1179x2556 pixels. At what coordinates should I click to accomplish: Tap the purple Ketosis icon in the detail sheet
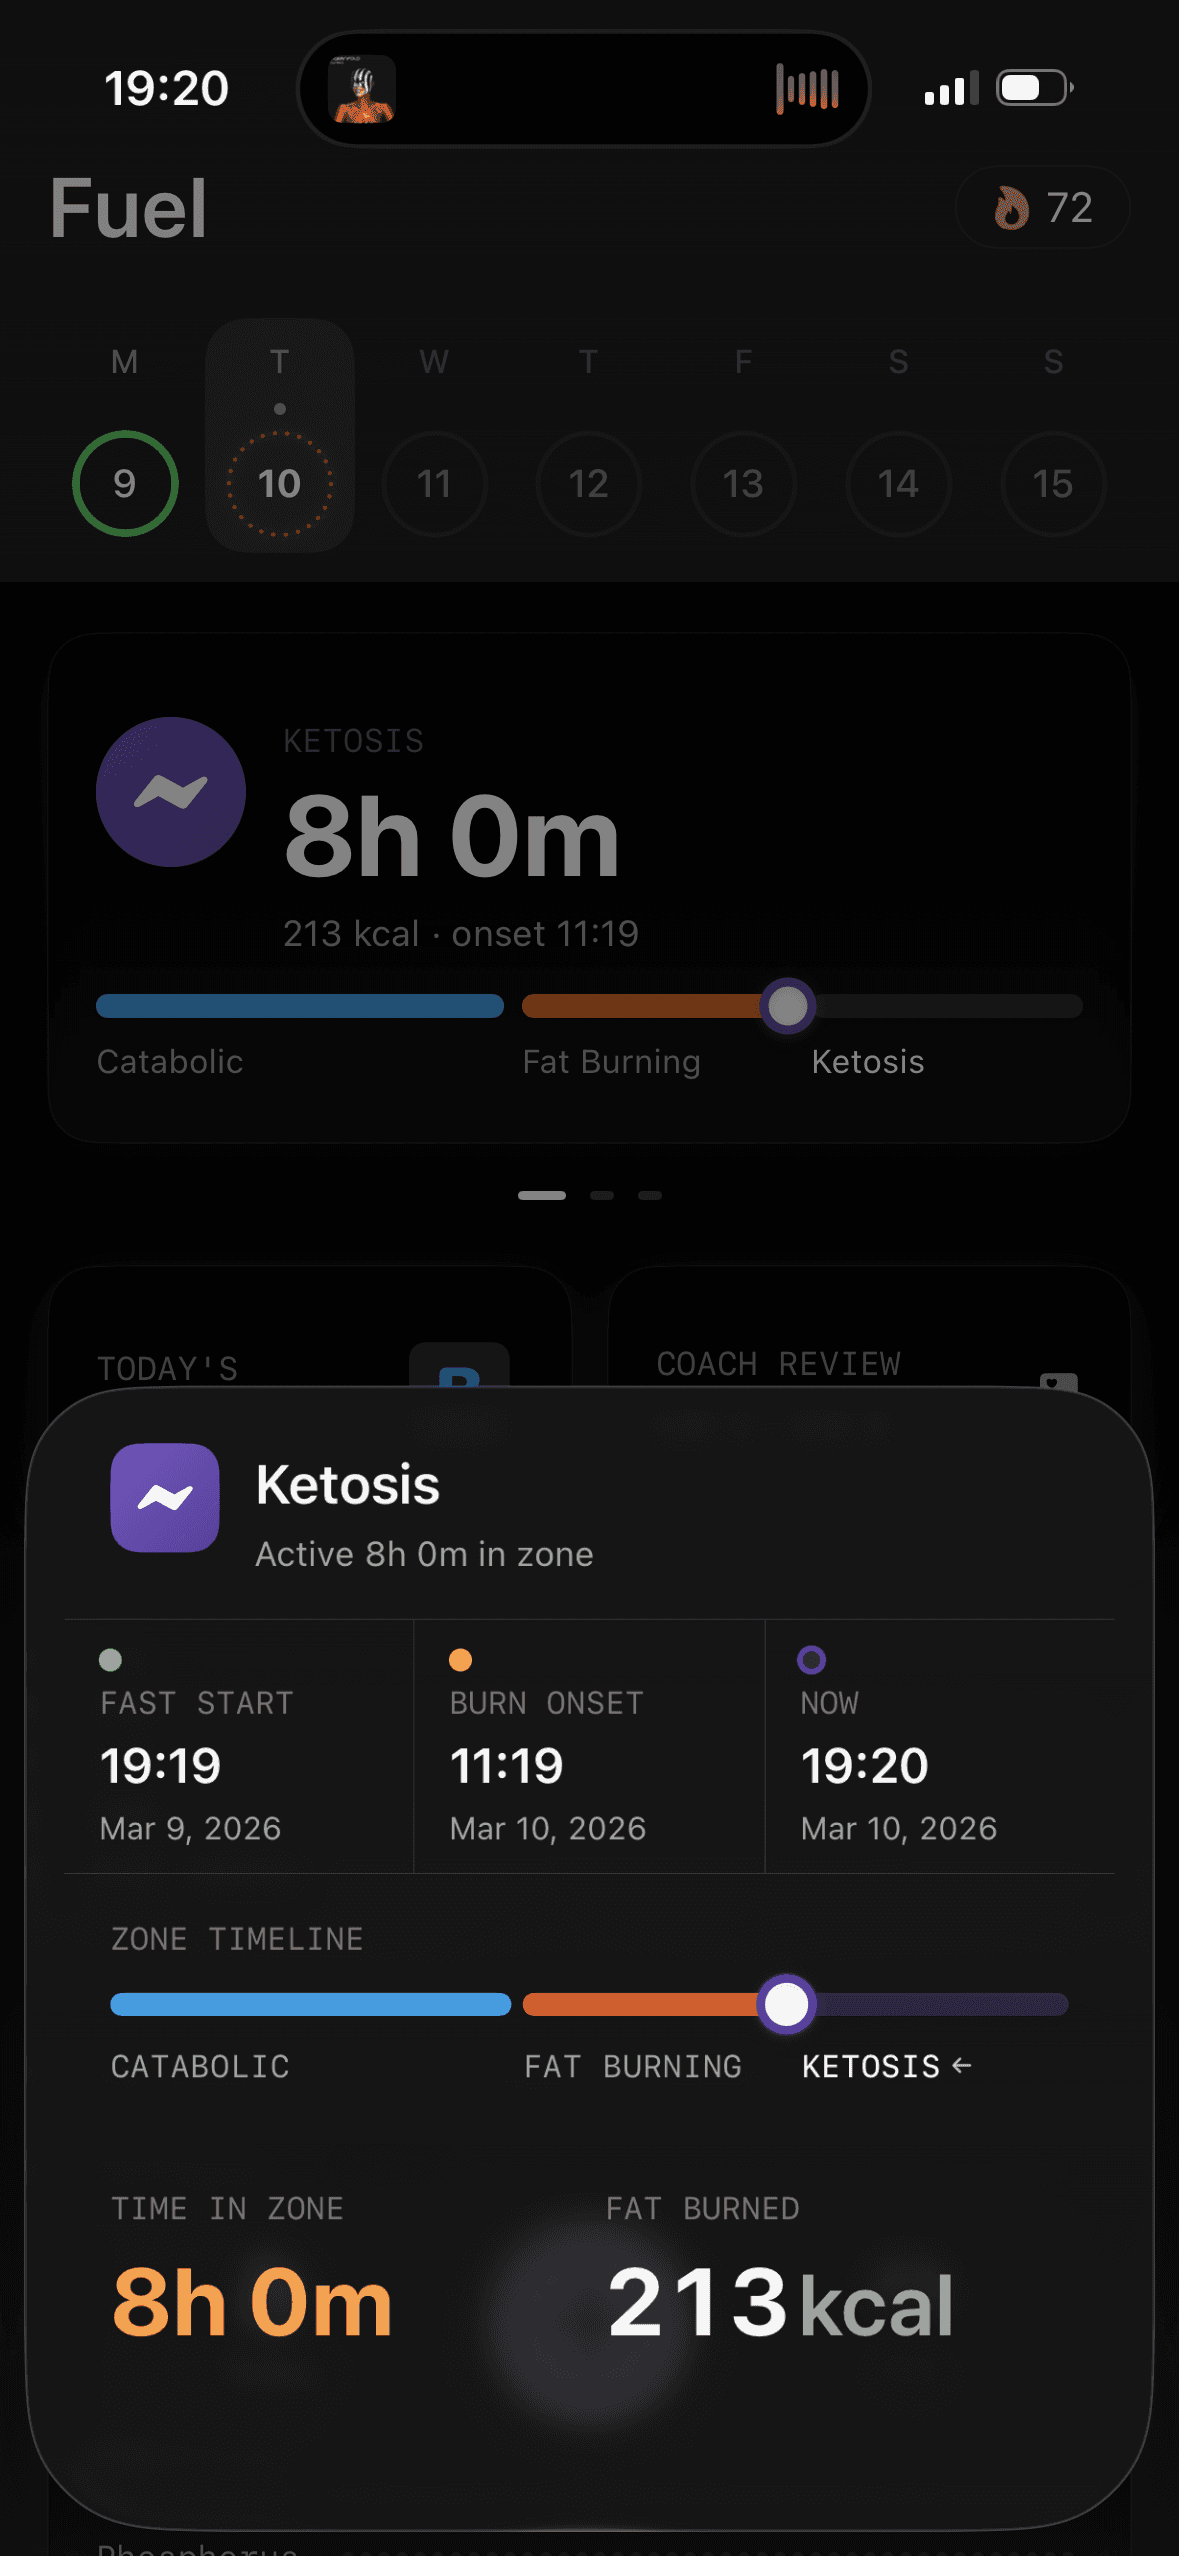(x=164, y=1497)
